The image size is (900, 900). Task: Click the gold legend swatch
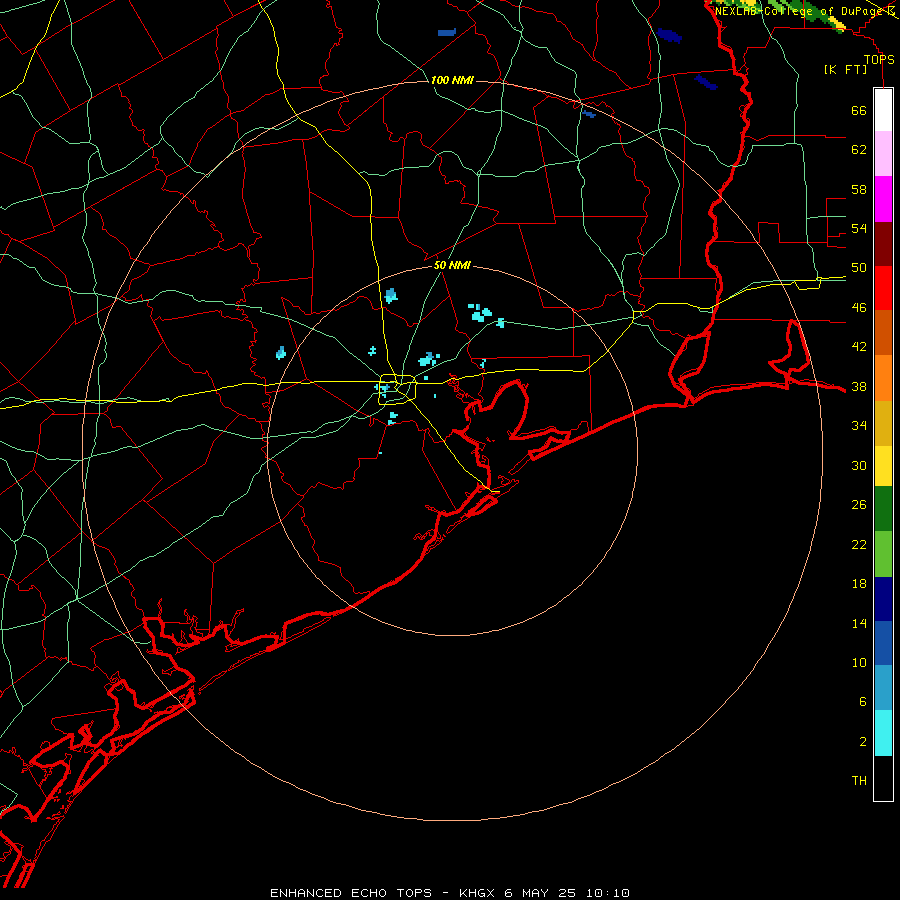click(x=883, y=423)
